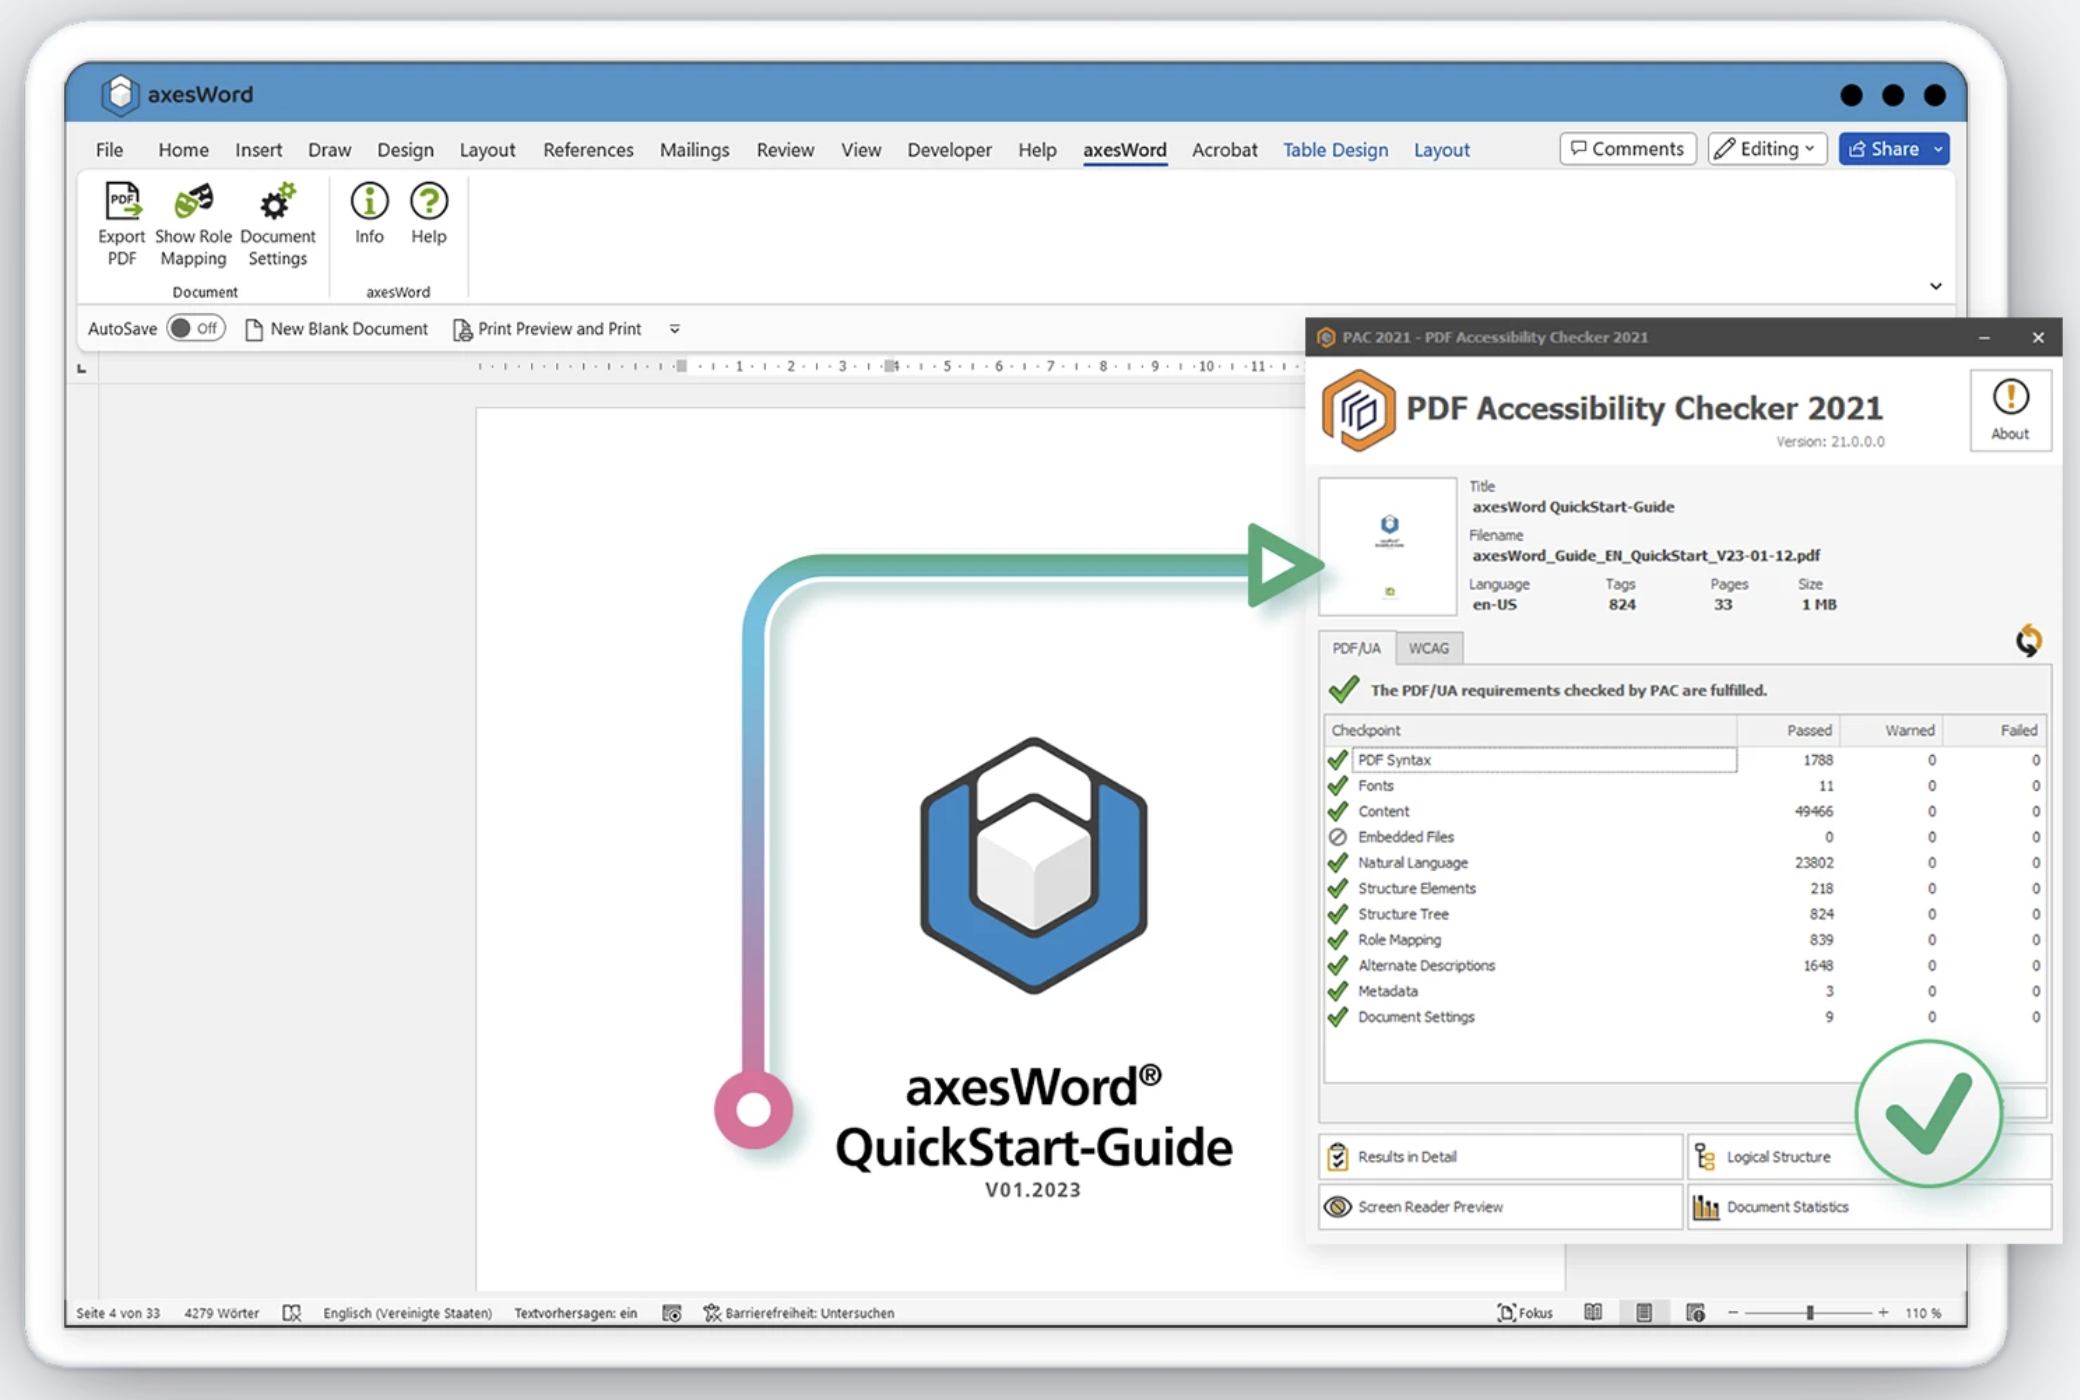Select the Fonts checkpoint row
This screenshot has width=2080, height=1400.
tap(1685, 786)
